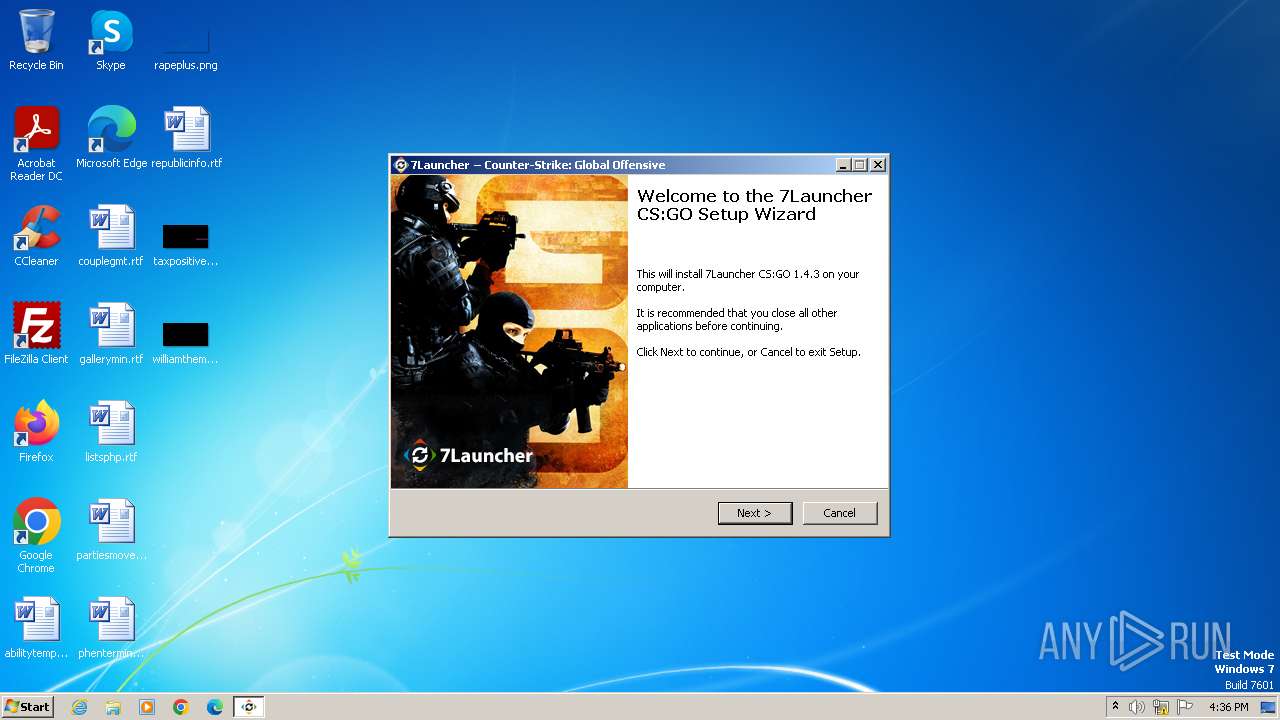
Task: Maximize the 7Launcher setup window
Action: [x=860, y=165]
